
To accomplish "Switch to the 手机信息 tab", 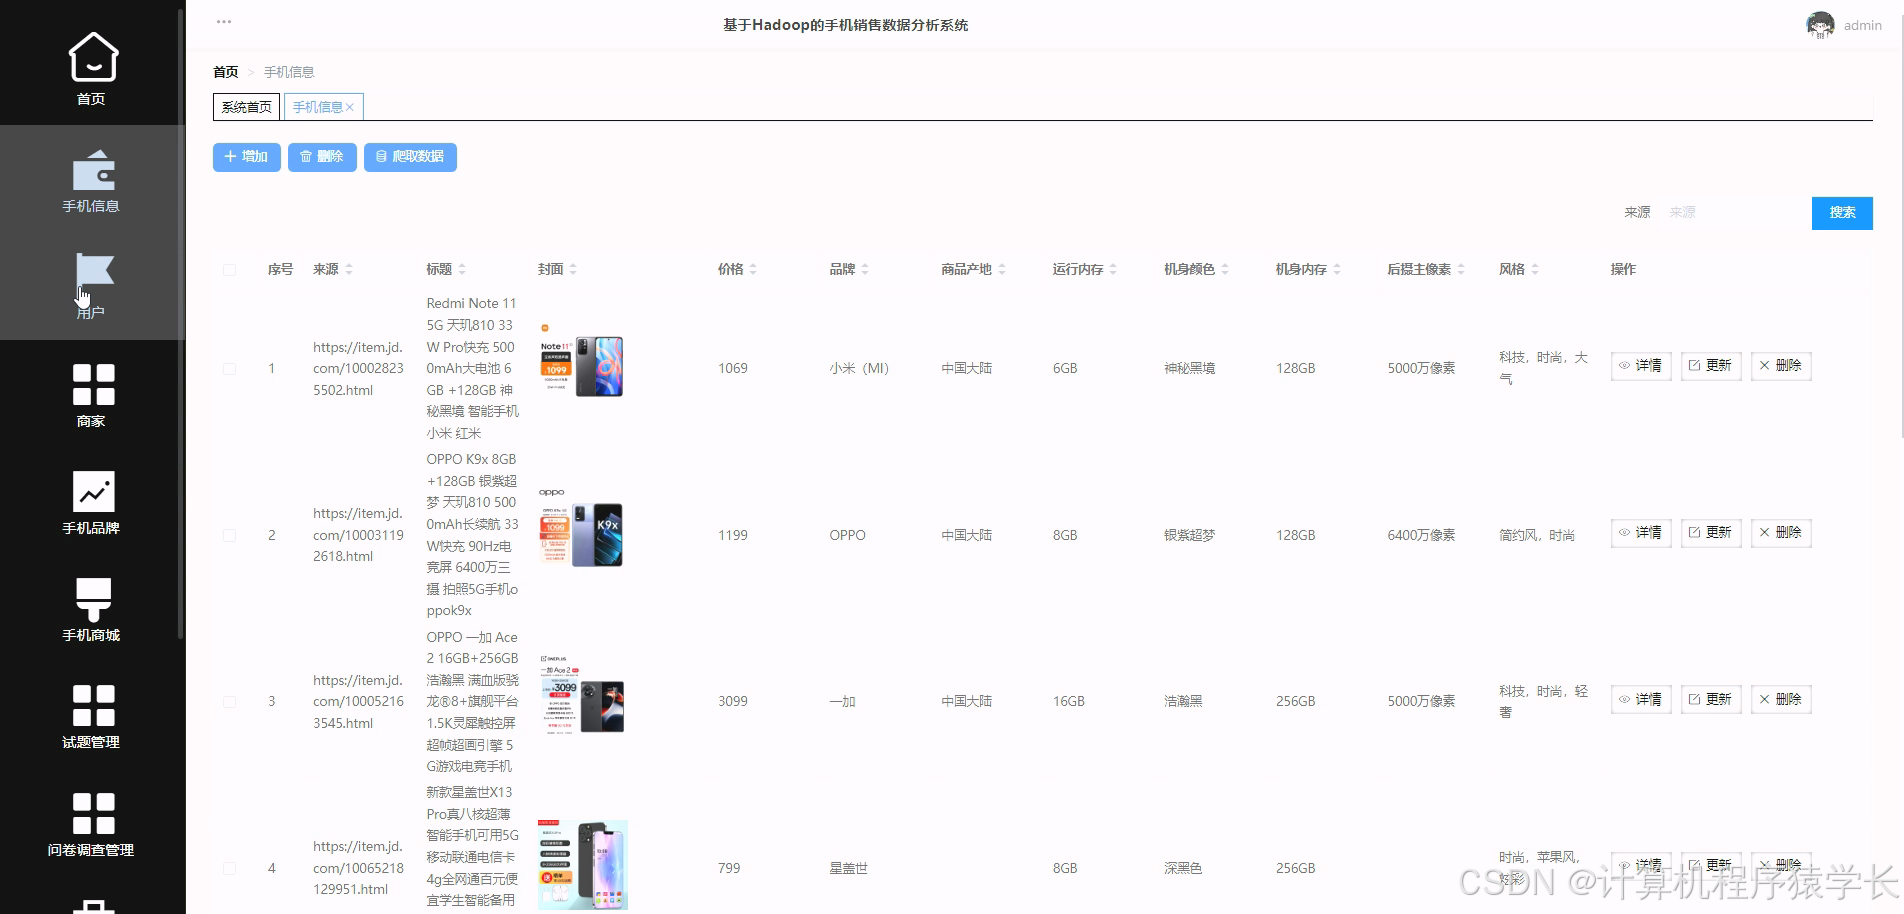I will [x=318, y=107].
